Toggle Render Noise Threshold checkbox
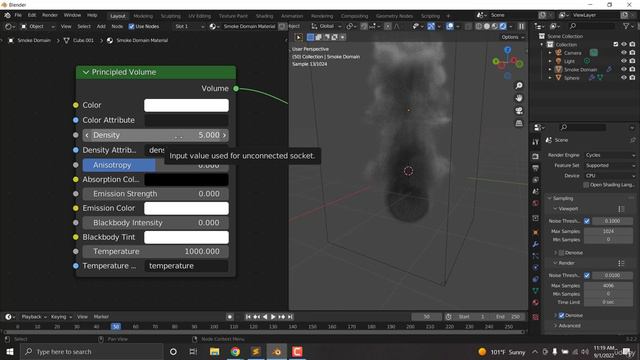The width and height of the screenshot is (640, 360). (x=587, y=276)
